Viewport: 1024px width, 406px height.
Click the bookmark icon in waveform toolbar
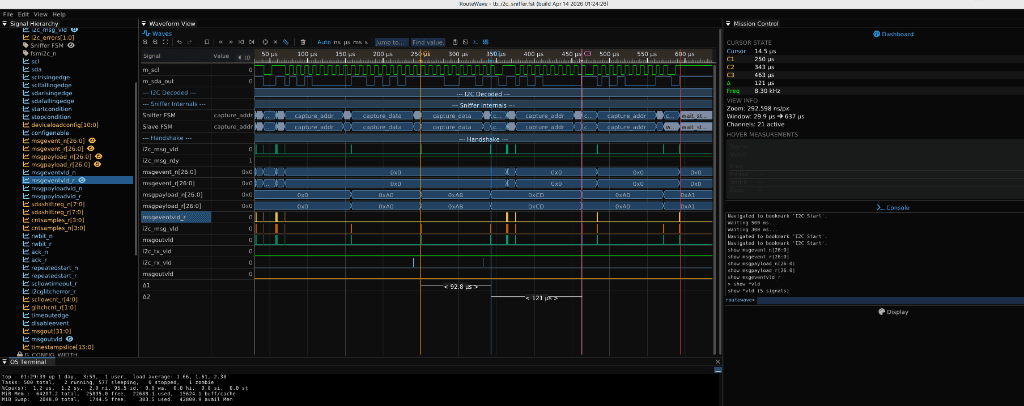(x=206, y=42)
